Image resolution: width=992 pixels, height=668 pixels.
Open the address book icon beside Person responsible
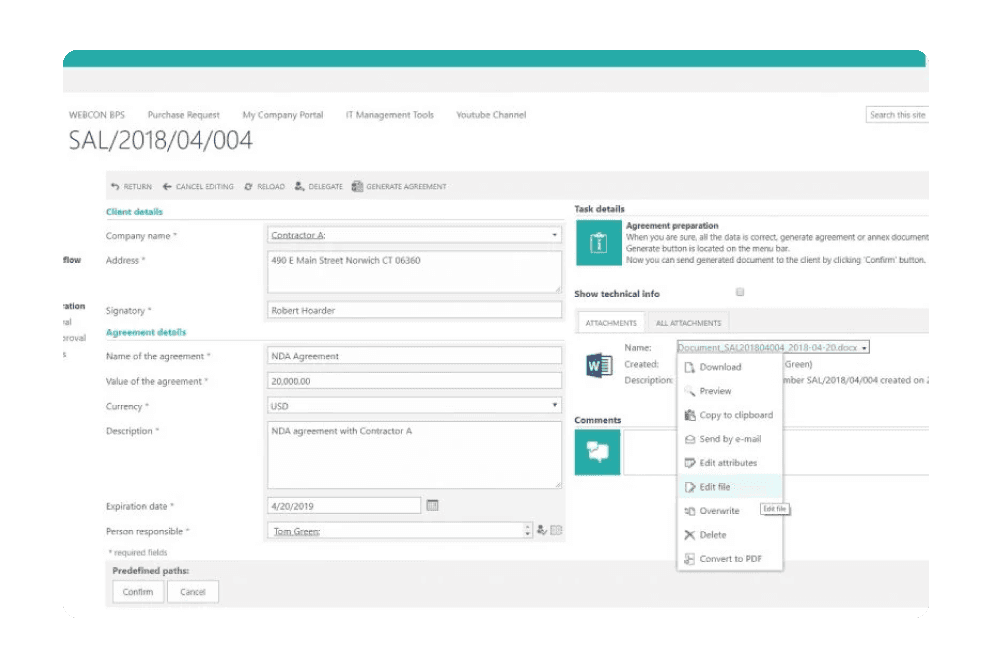pos(556,530)
